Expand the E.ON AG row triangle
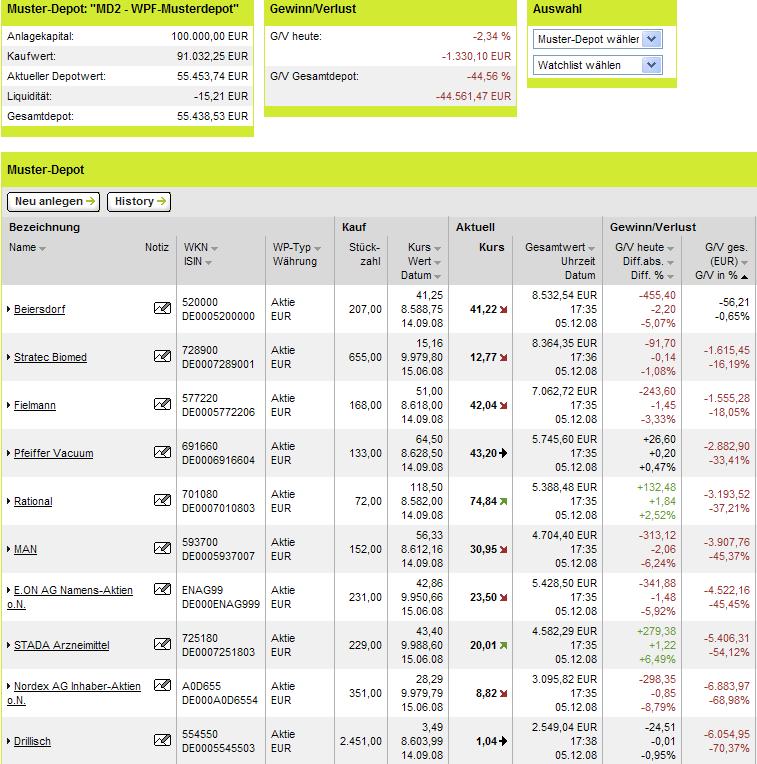The width and height of the screenshot is (757, 764). 9,590
